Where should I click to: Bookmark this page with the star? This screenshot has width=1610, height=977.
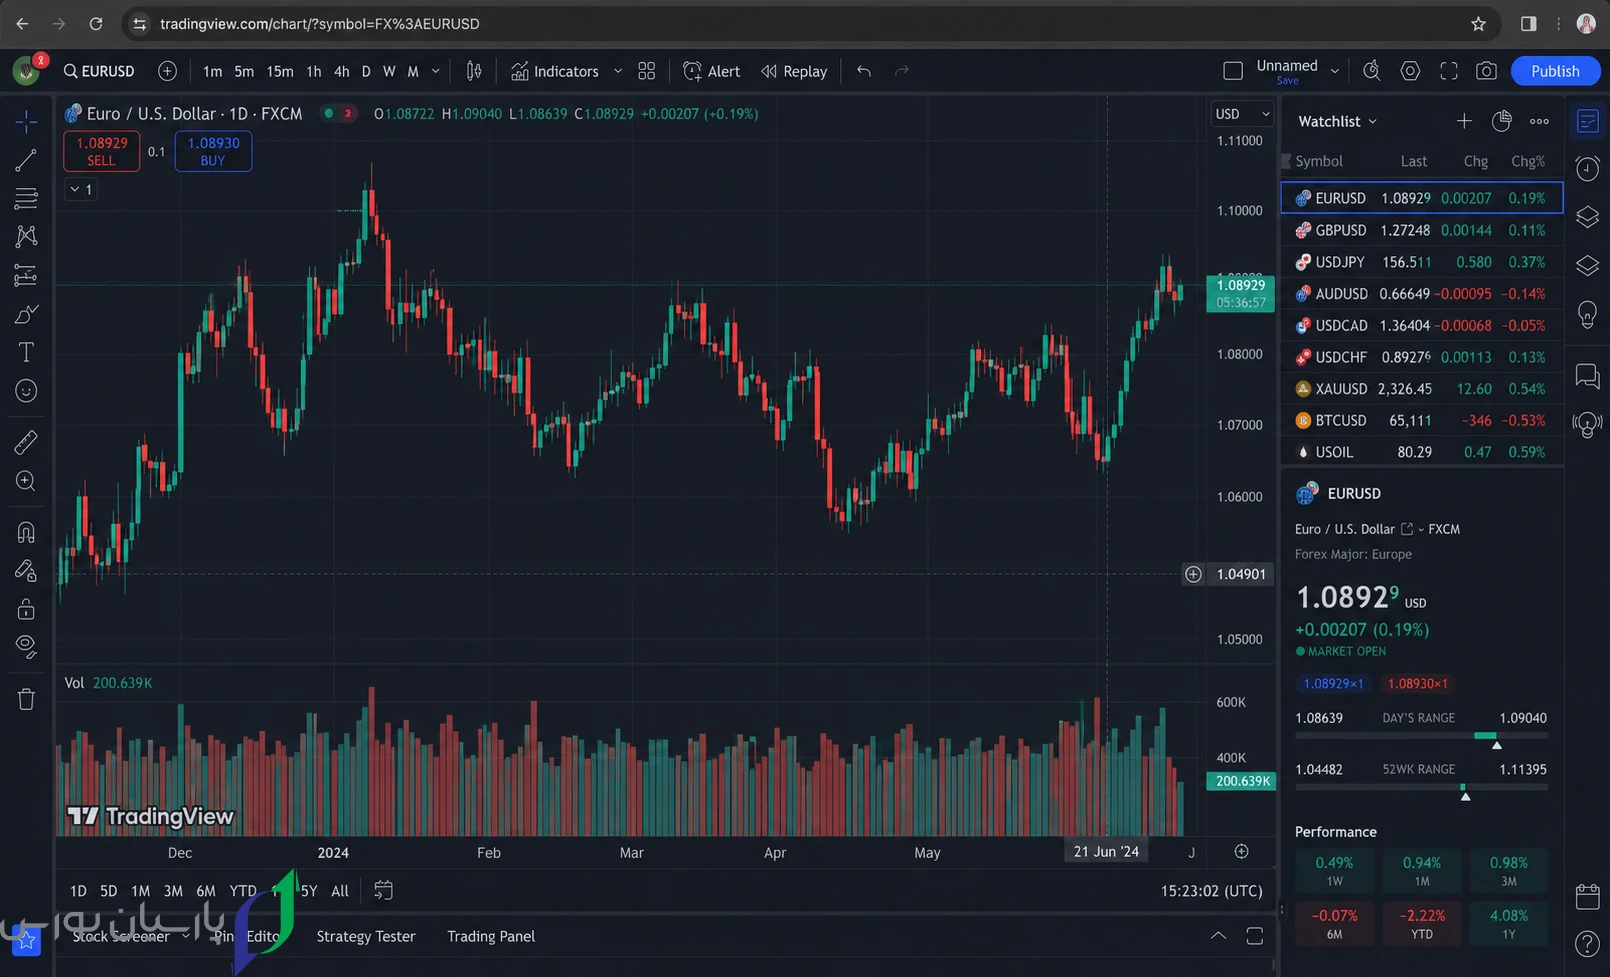[1478, 24]
